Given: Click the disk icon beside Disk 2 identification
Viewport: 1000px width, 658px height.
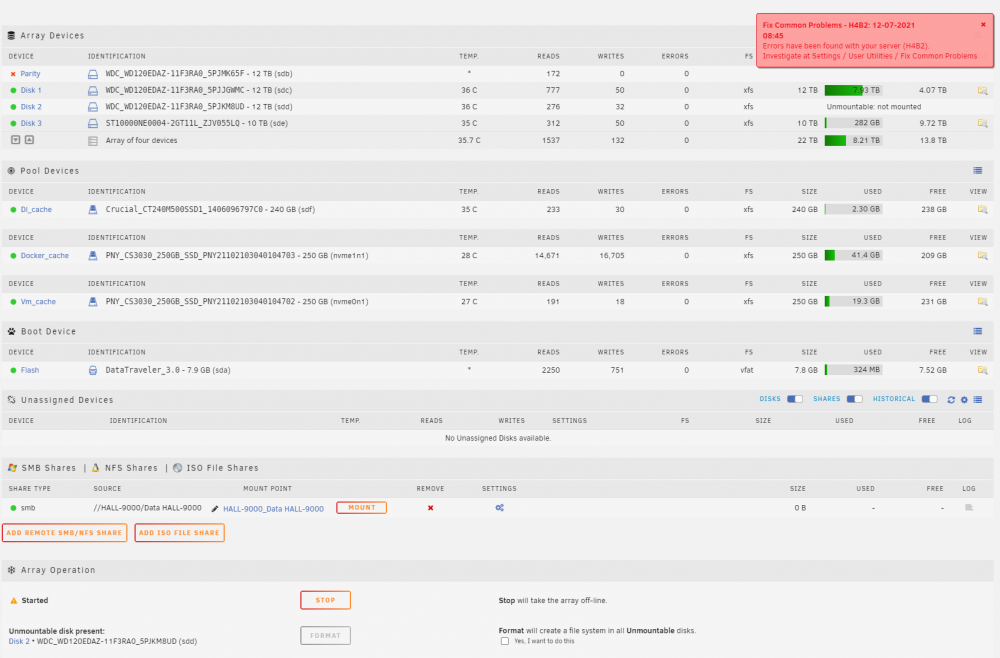Looking at the screenshot, I should (x=93, y=107).
